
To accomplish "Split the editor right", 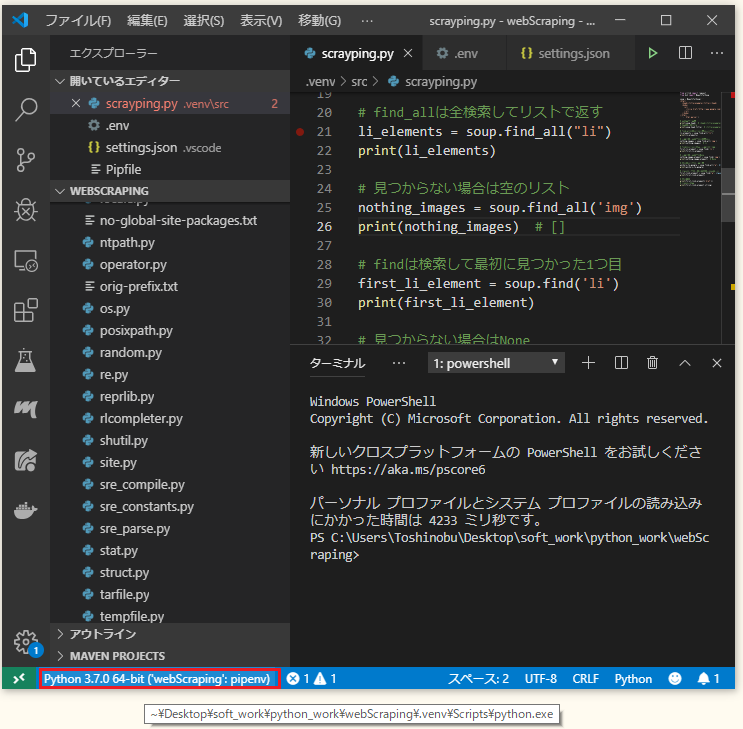I will tap(685, 53).
